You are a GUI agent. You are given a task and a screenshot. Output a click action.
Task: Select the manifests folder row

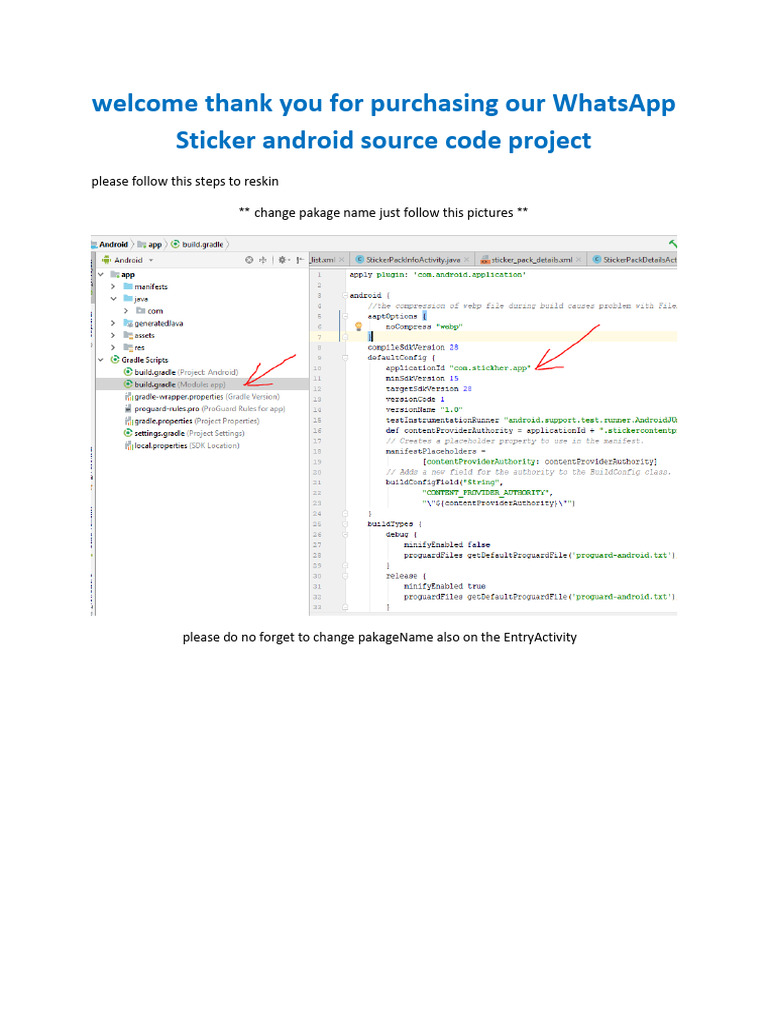click(202, 287)
